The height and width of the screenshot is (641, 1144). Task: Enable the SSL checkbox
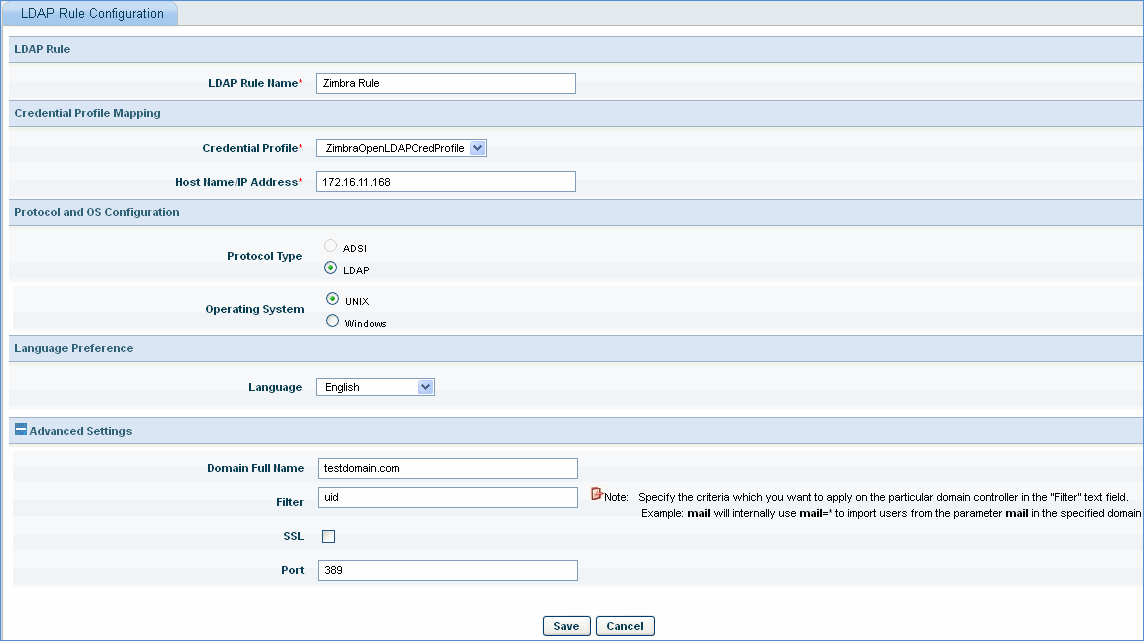tap(328, 536)
